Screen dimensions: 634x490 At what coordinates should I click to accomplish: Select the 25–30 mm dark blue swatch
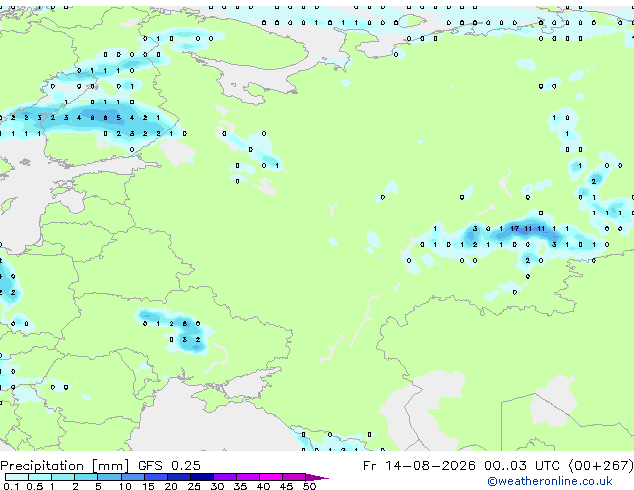tap(202, 477)
